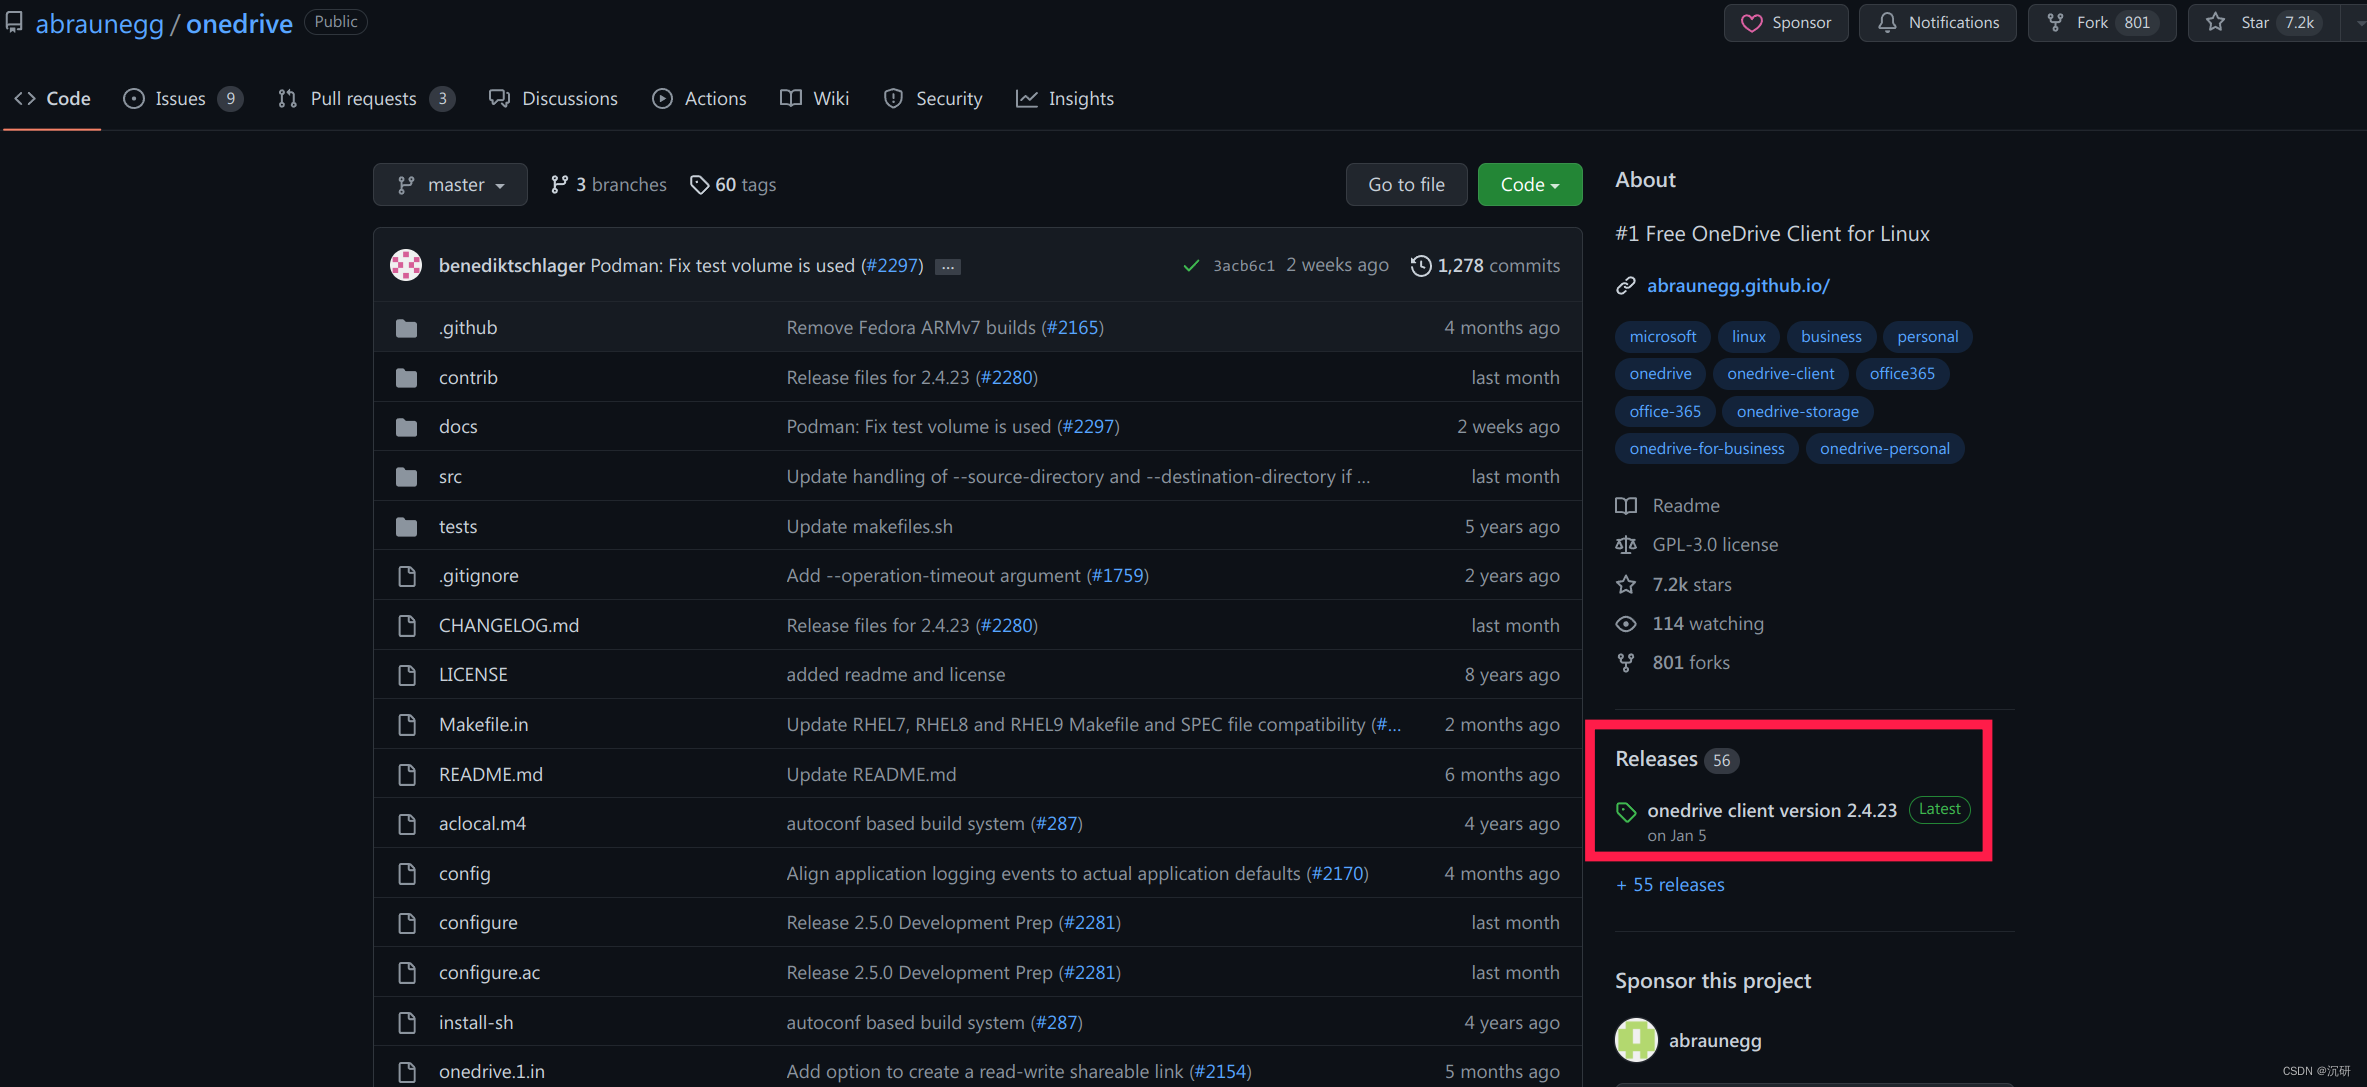Click the file icon beside configure.ac
This screenshot has height=1087, width=2367.
coord(406,973)
